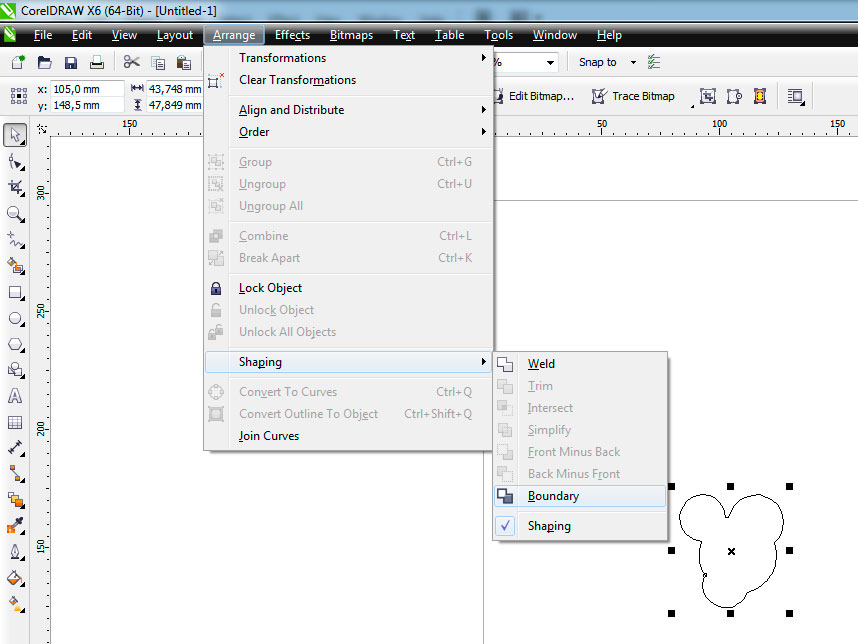Activate the Polygon tool
The height and width of the screenshot is (644, 858).
pos(15,345)
